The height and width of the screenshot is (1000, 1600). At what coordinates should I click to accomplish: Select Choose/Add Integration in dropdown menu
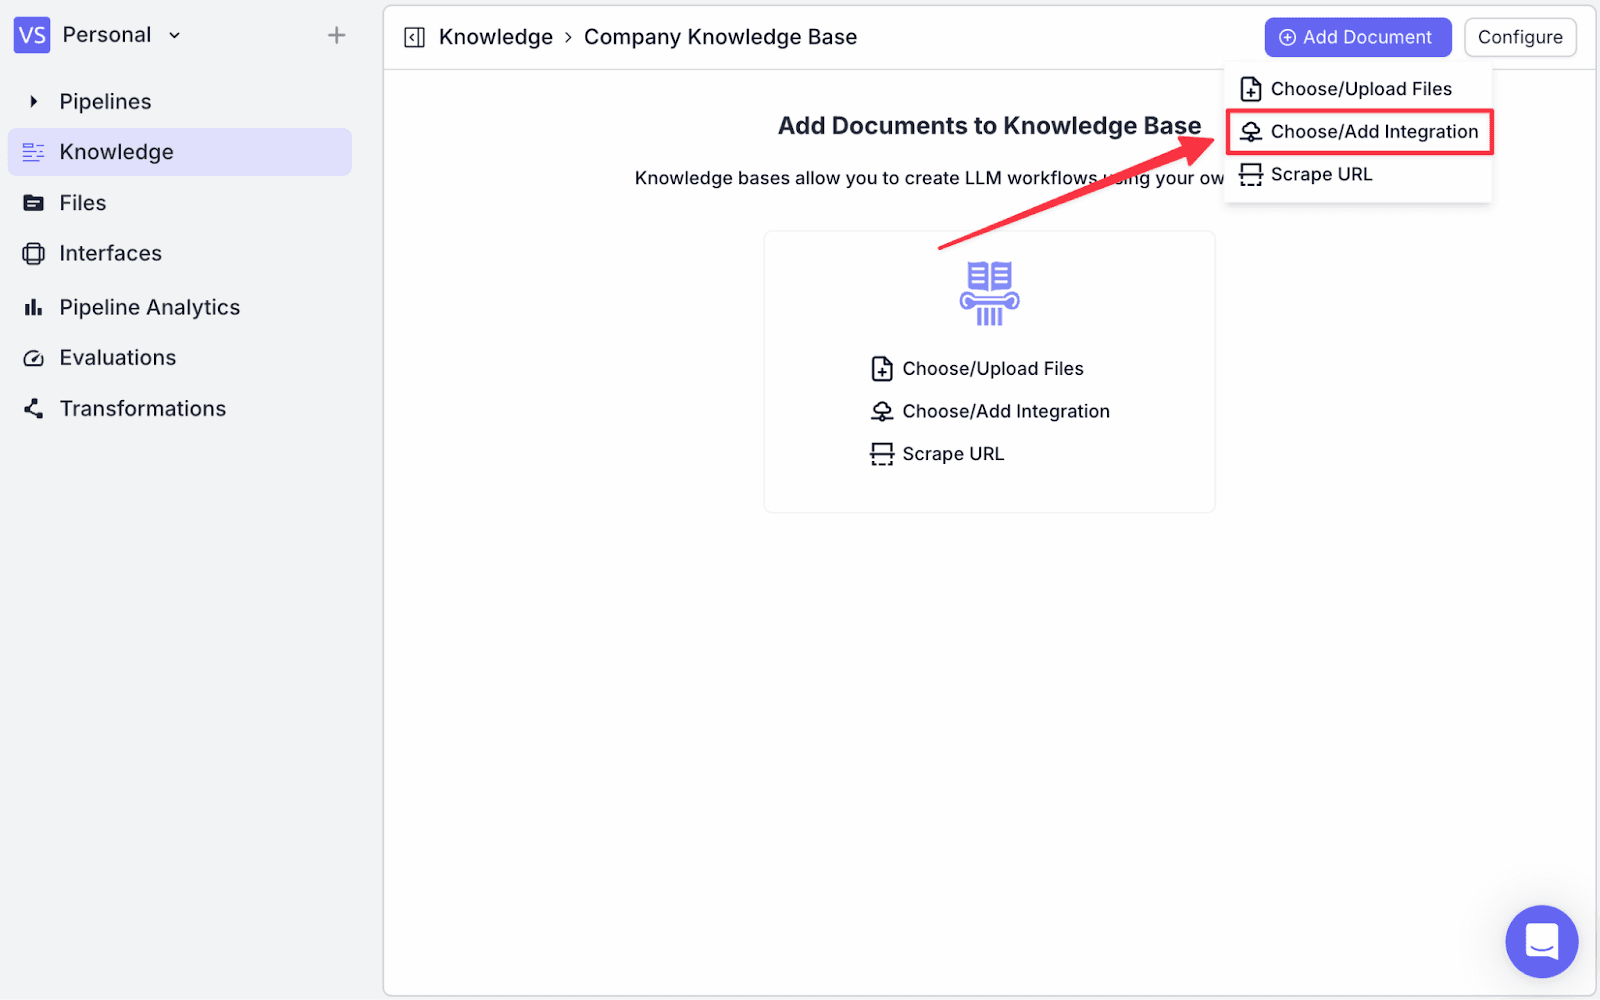pos(1360,132)
